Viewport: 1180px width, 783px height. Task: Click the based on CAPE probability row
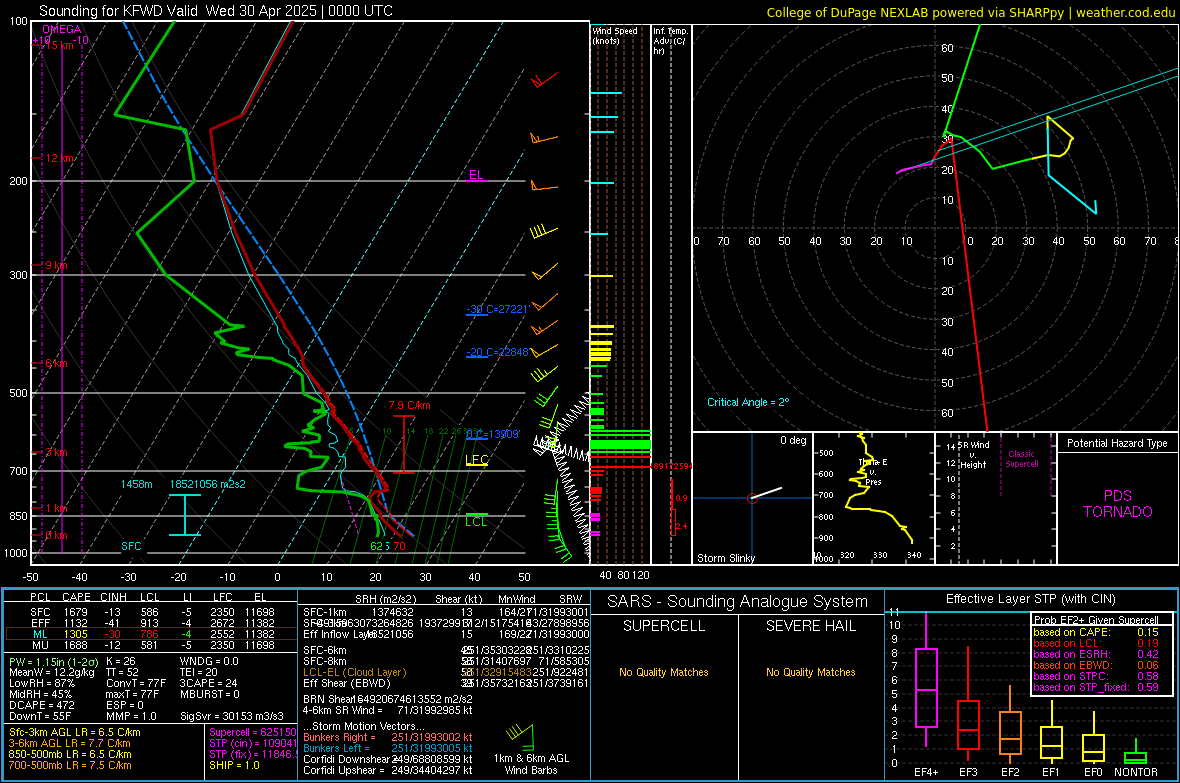point(1096,632)
